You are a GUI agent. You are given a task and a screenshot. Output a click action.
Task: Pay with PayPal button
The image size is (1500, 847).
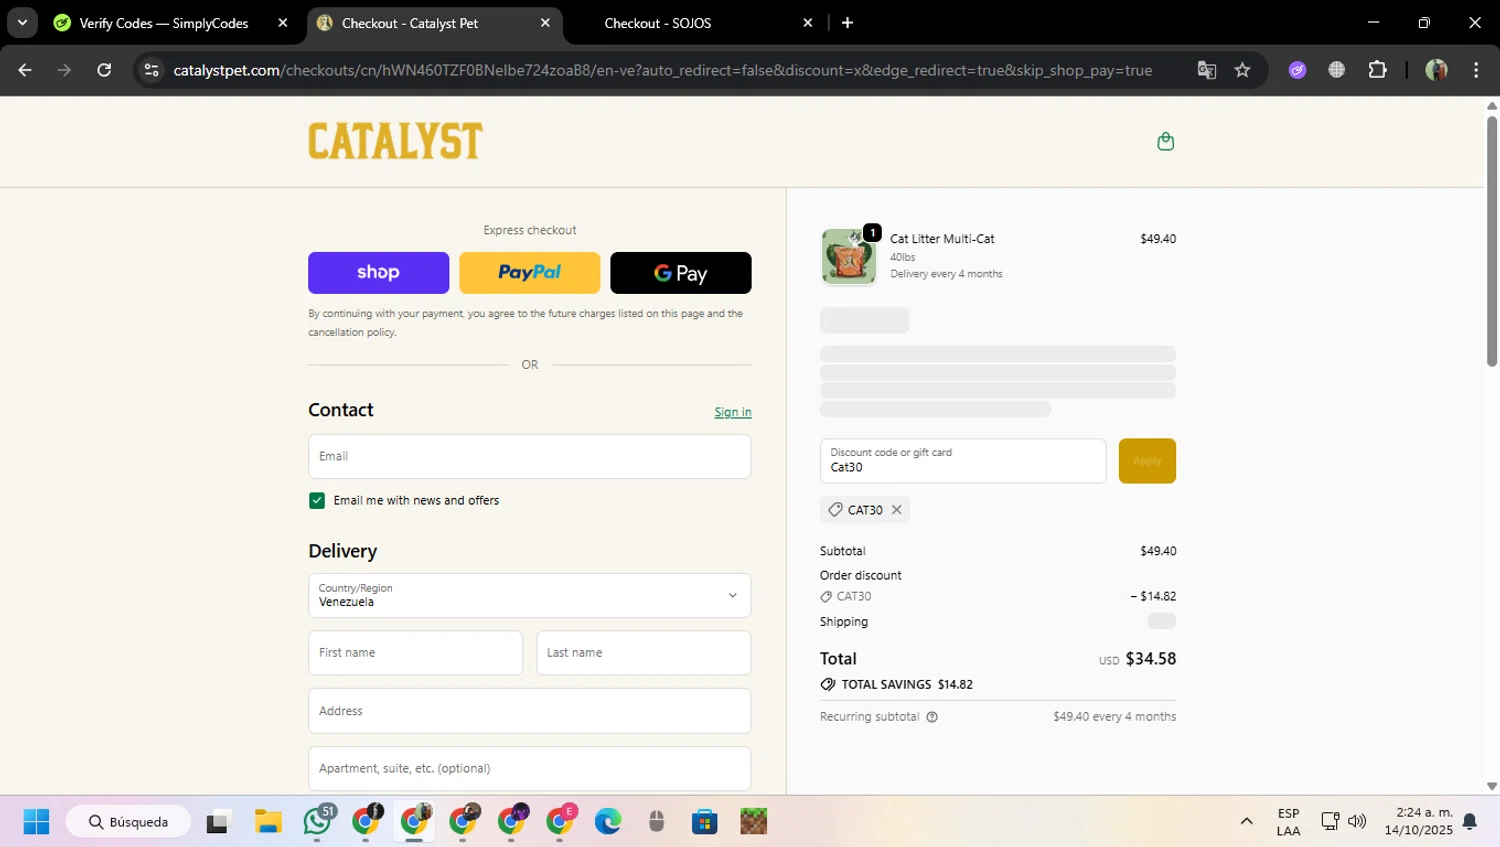[530, 273]
